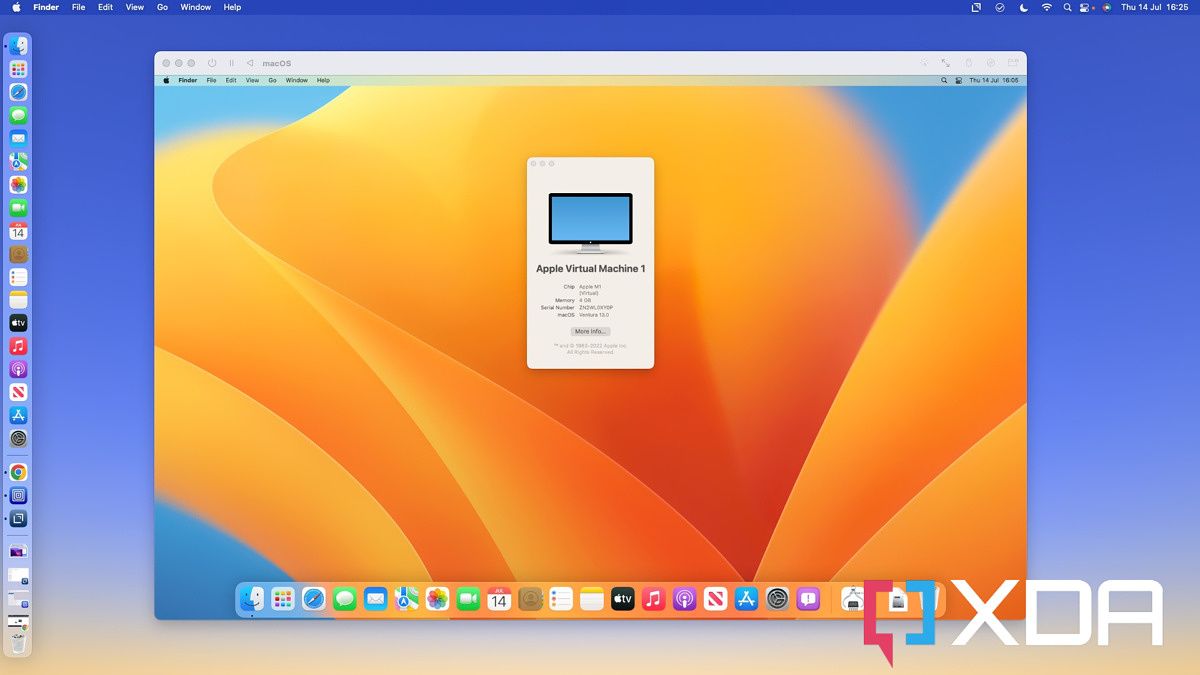Open Maps in the VM dock

point(406,599)
